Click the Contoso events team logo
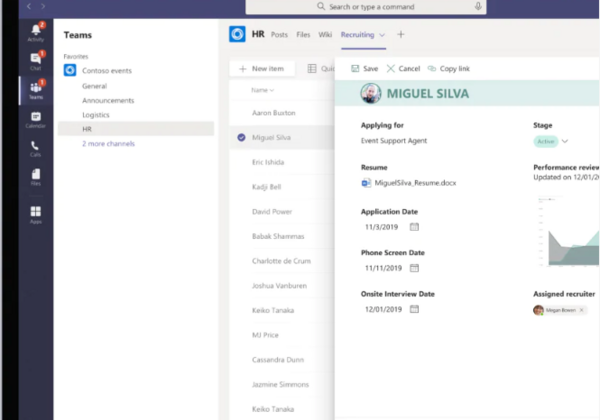The image size is (600, 420). point(70,70)
